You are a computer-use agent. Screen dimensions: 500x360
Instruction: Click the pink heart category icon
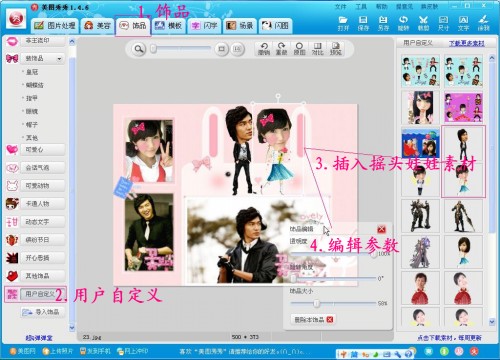12,149
